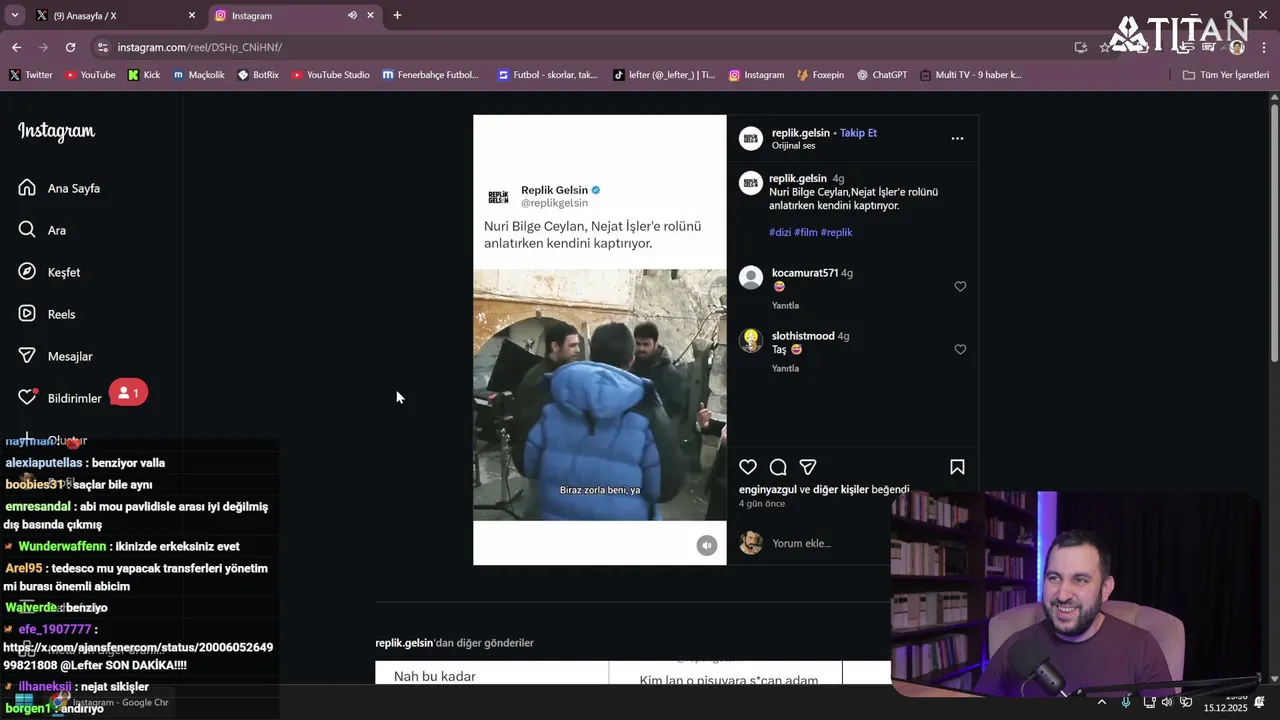Like kocamurat571's comment
Screen dimensions: 1280x720
click(x=960, y=286)
